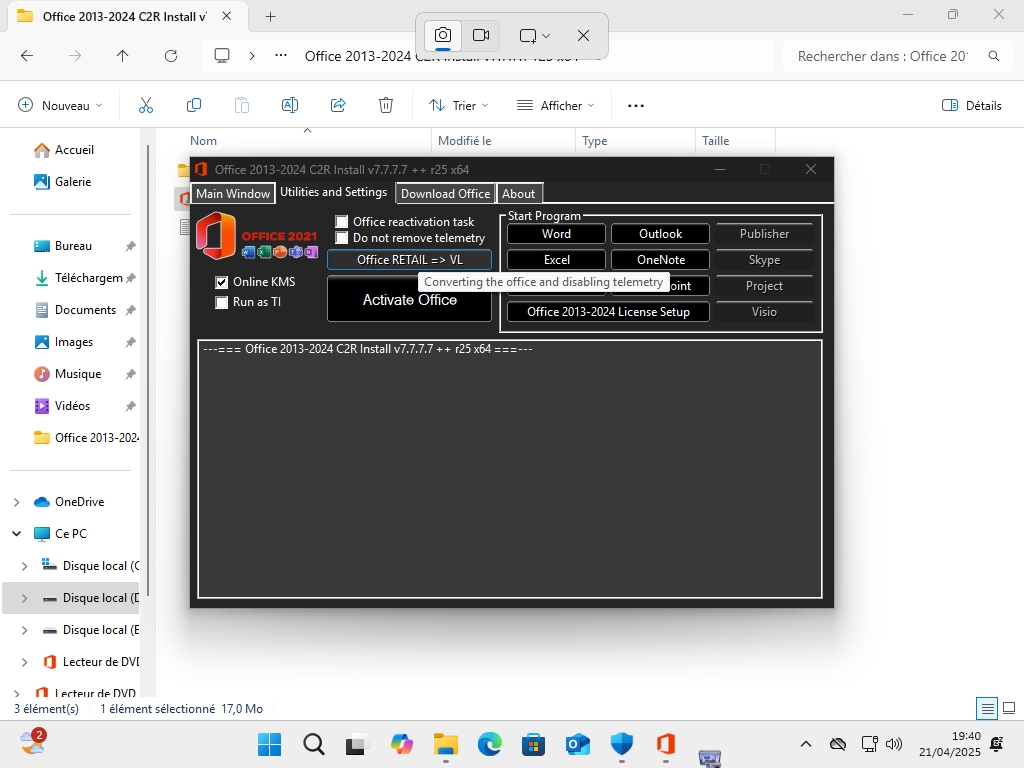
Task: Click the Word start program button
Action: [x=556, y=234]
